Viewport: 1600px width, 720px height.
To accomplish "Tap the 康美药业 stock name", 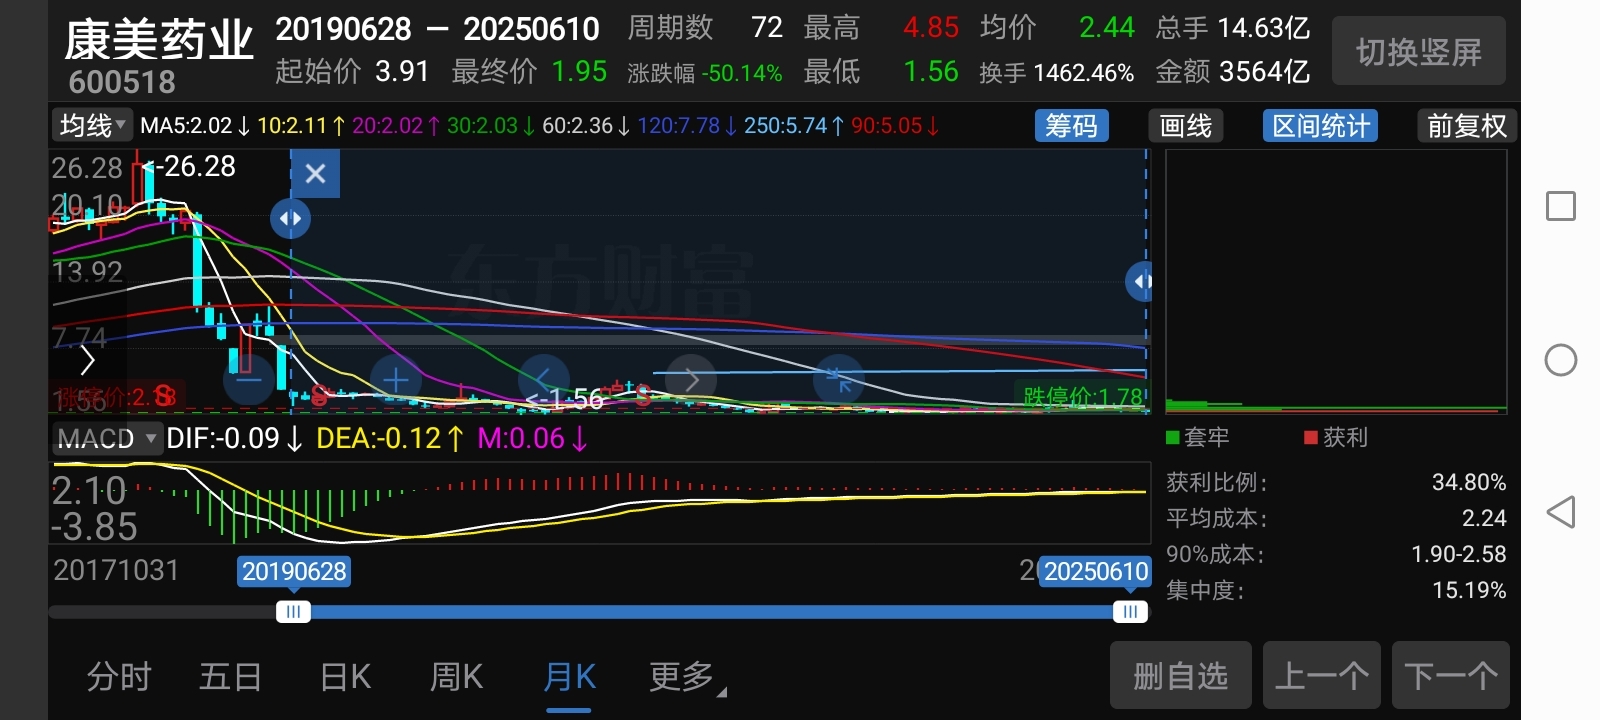I will click(158, 40).
